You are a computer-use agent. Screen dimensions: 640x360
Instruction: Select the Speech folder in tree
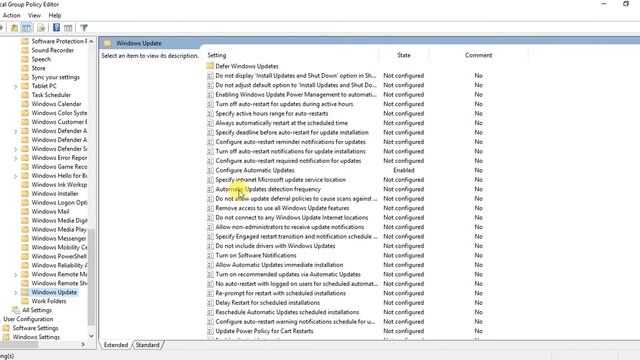41,59
